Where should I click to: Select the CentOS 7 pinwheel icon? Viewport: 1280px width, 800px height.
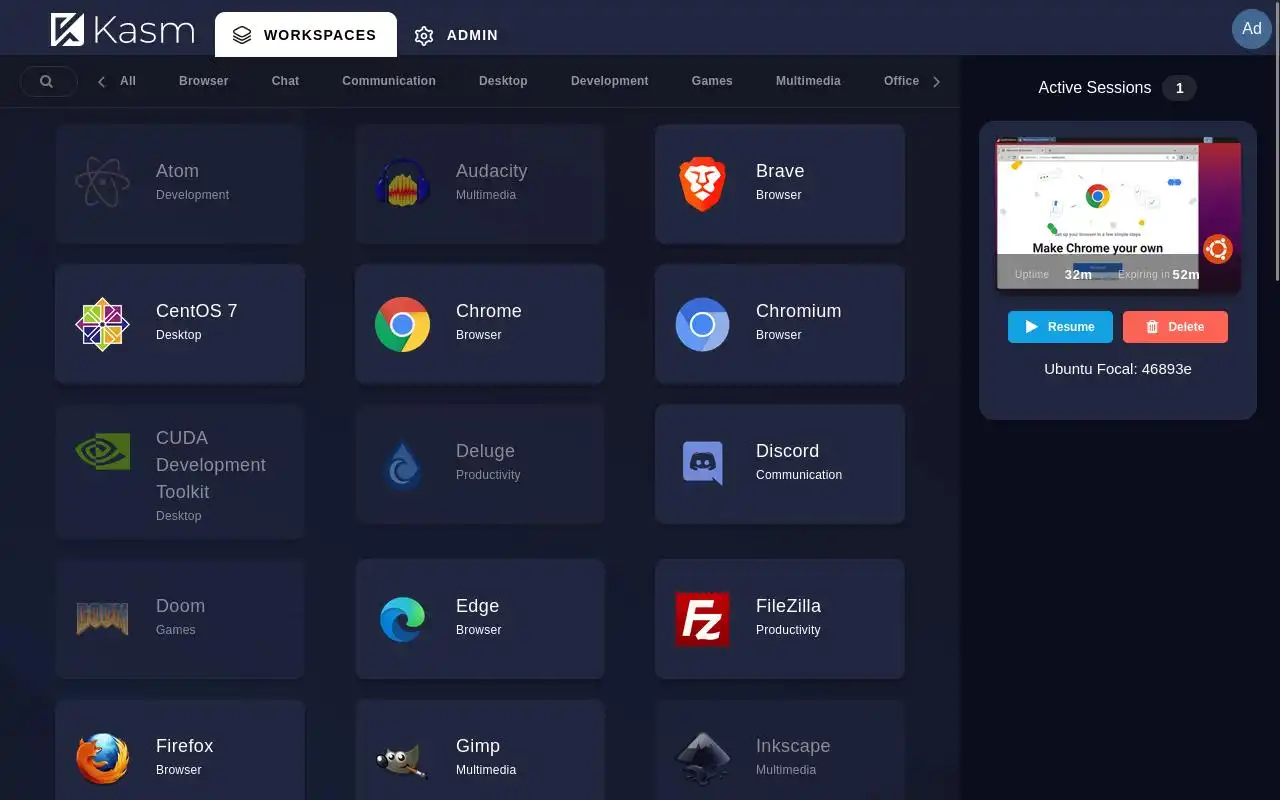tap(102, 324)
